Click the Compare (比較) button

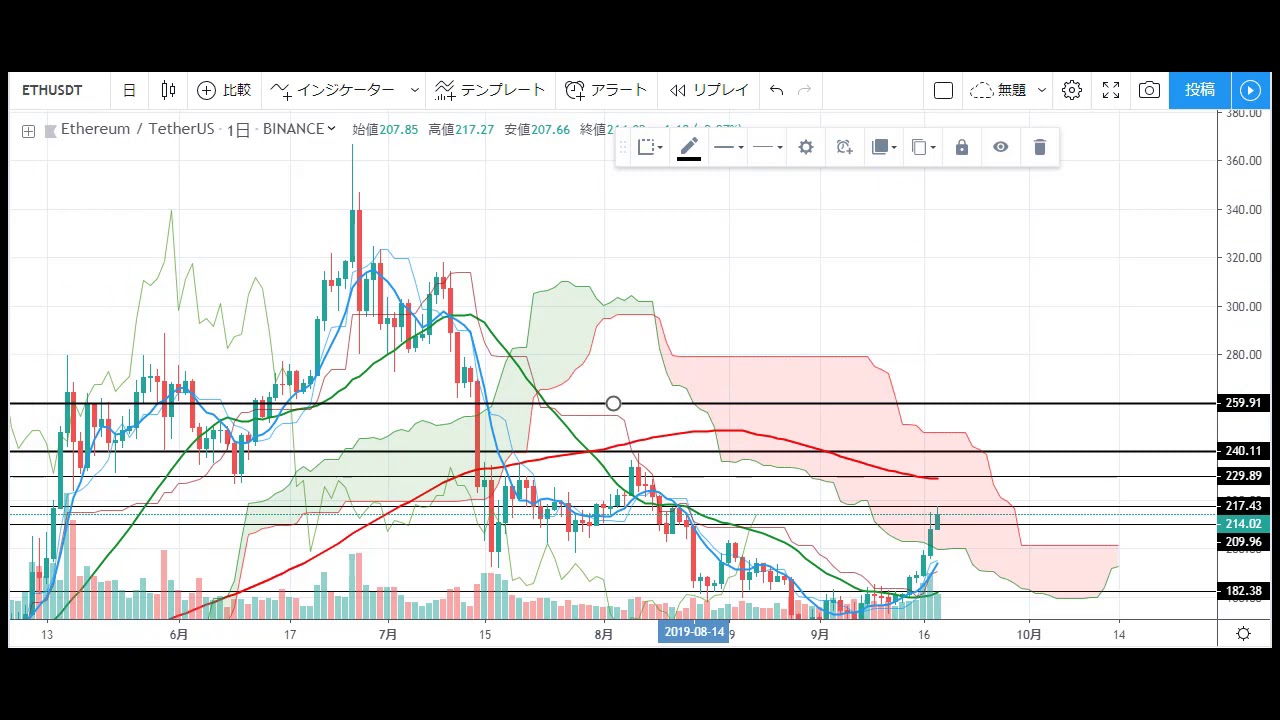tap(224, 90)
